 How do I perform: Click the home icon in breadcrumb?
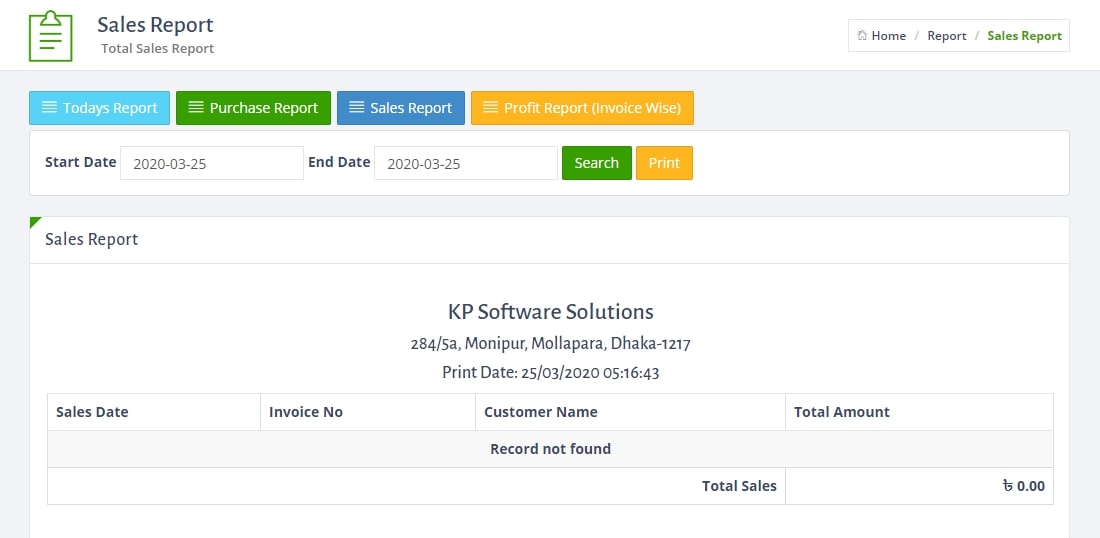[862, 35]
